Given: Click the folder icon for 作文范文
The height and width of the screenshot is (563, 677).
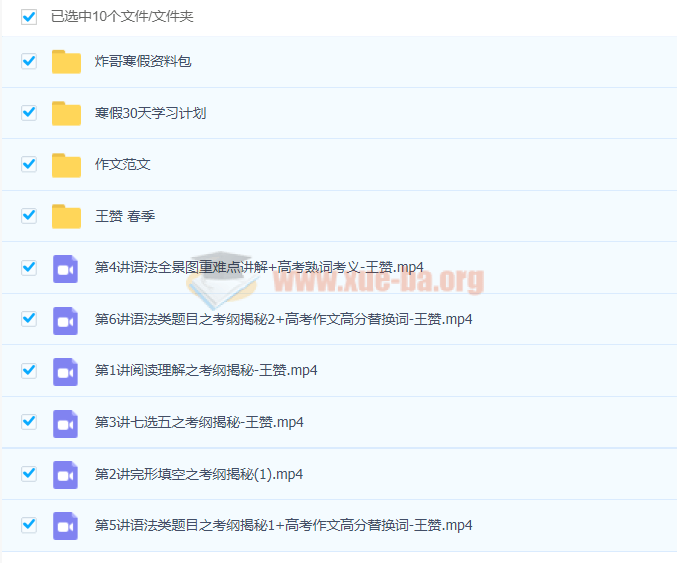Looking at the screenshot, I should (x=66, y=165).
